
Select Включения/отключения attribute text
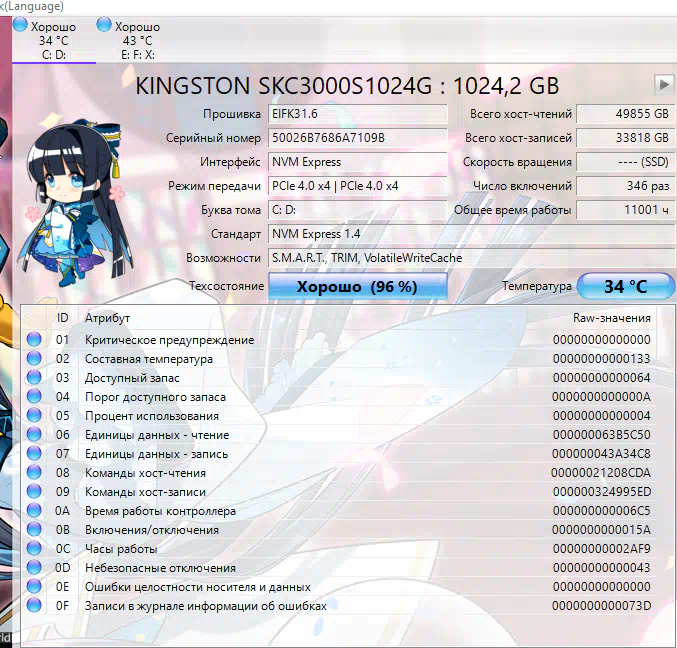152,530
